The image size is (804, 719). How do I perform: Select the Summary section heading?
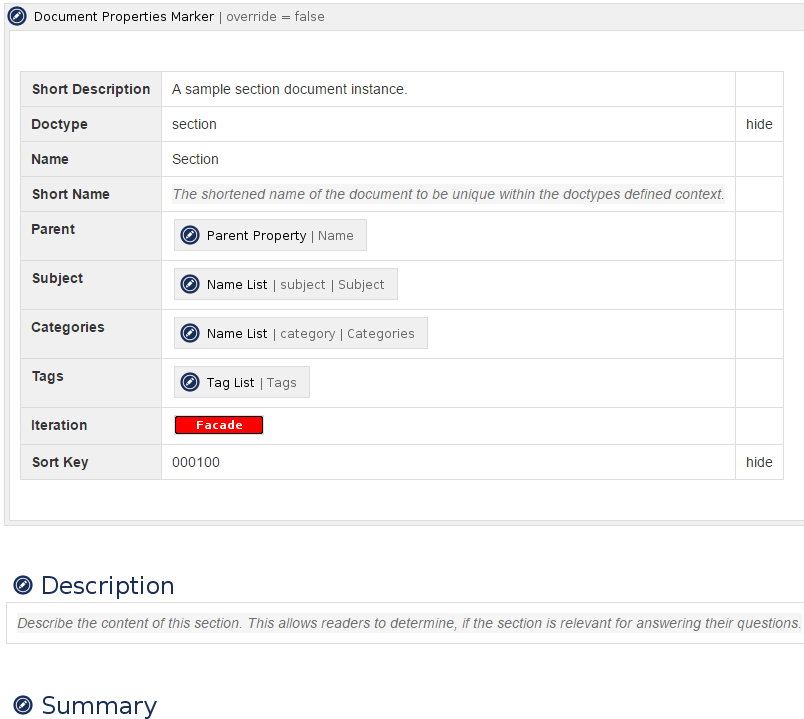point(97,705)
